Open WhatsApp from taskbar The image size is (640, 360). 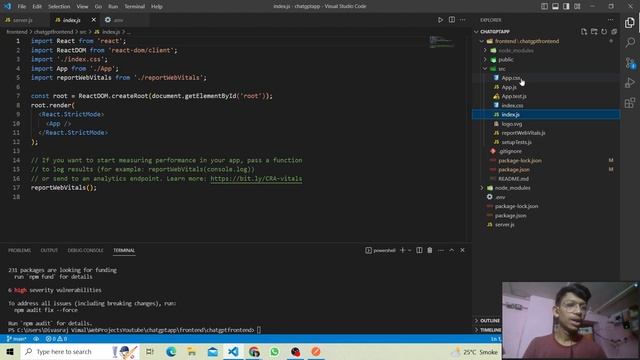[x=274, y=351]
